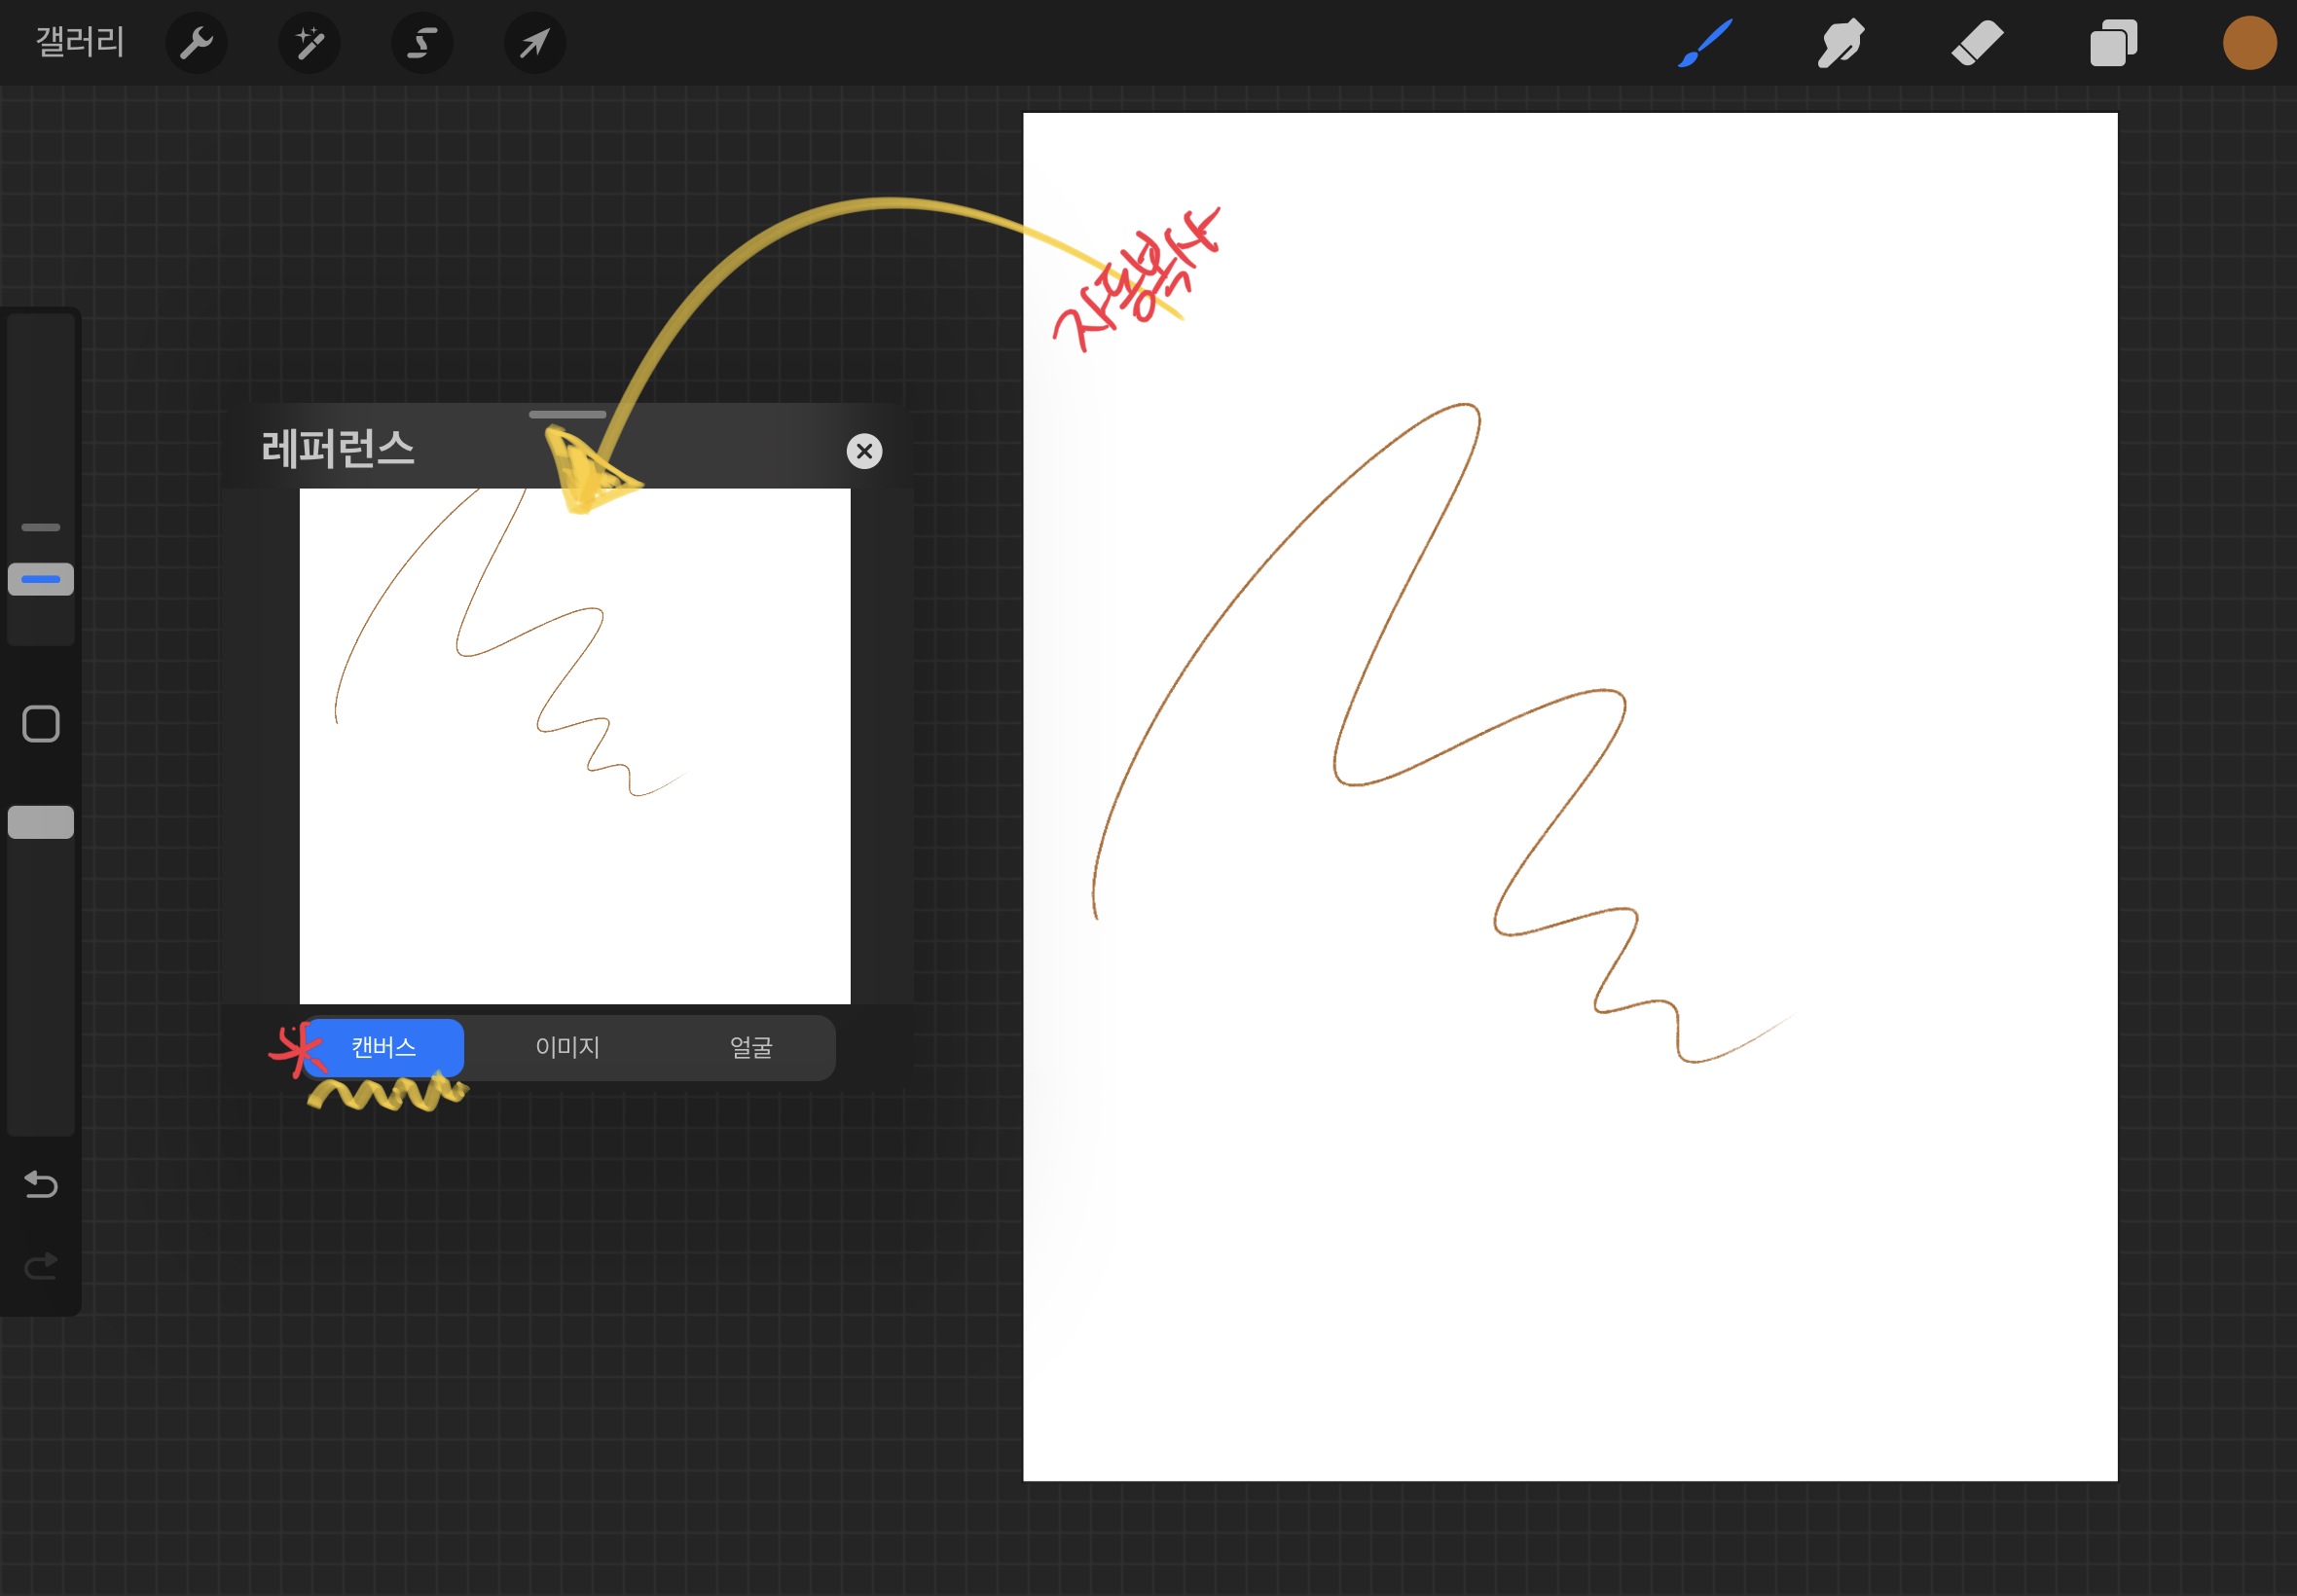The width and height of the screenshot is (2297, 1596).
Task: Open the active color picker circle
Action: 2249,43
